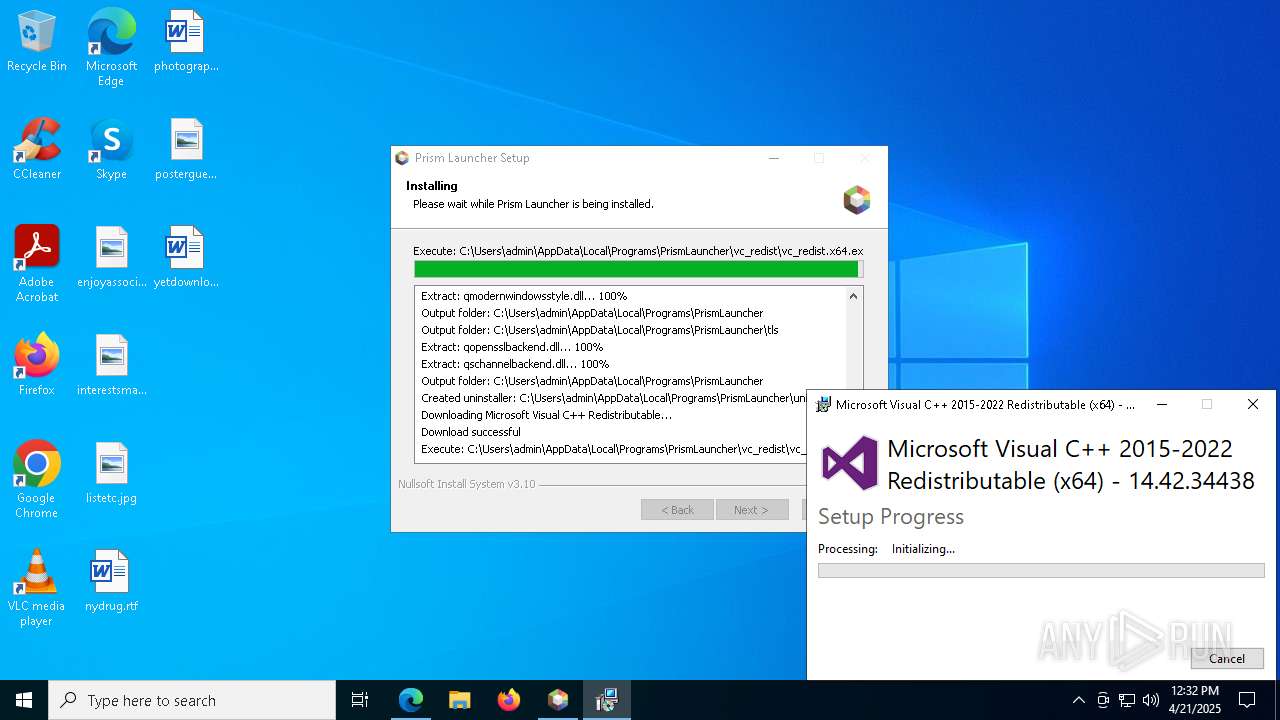
Task: Click the taskbar clock showing 12:32 PM
Action: 1195,700
